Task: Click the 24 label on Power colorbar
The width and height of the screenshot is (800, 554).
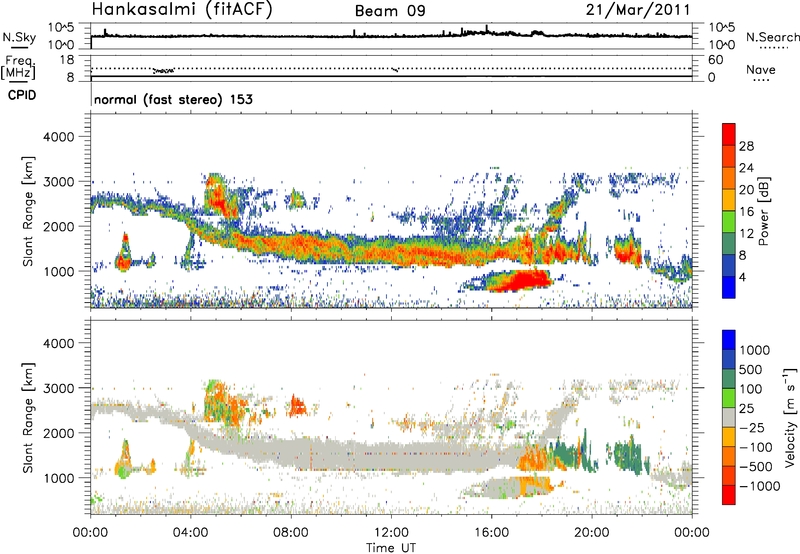Action: pos(746,168)
